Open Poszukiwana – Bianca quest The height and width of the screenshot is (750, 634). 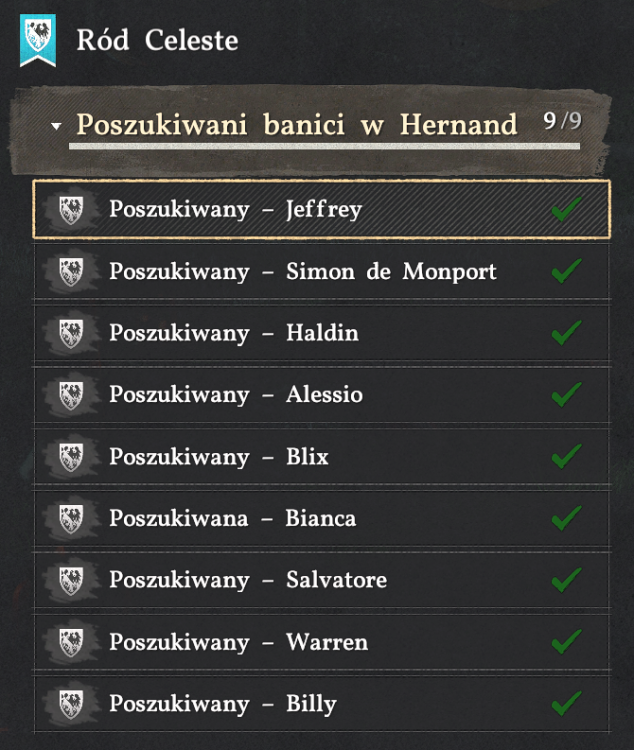pos(322,518)
